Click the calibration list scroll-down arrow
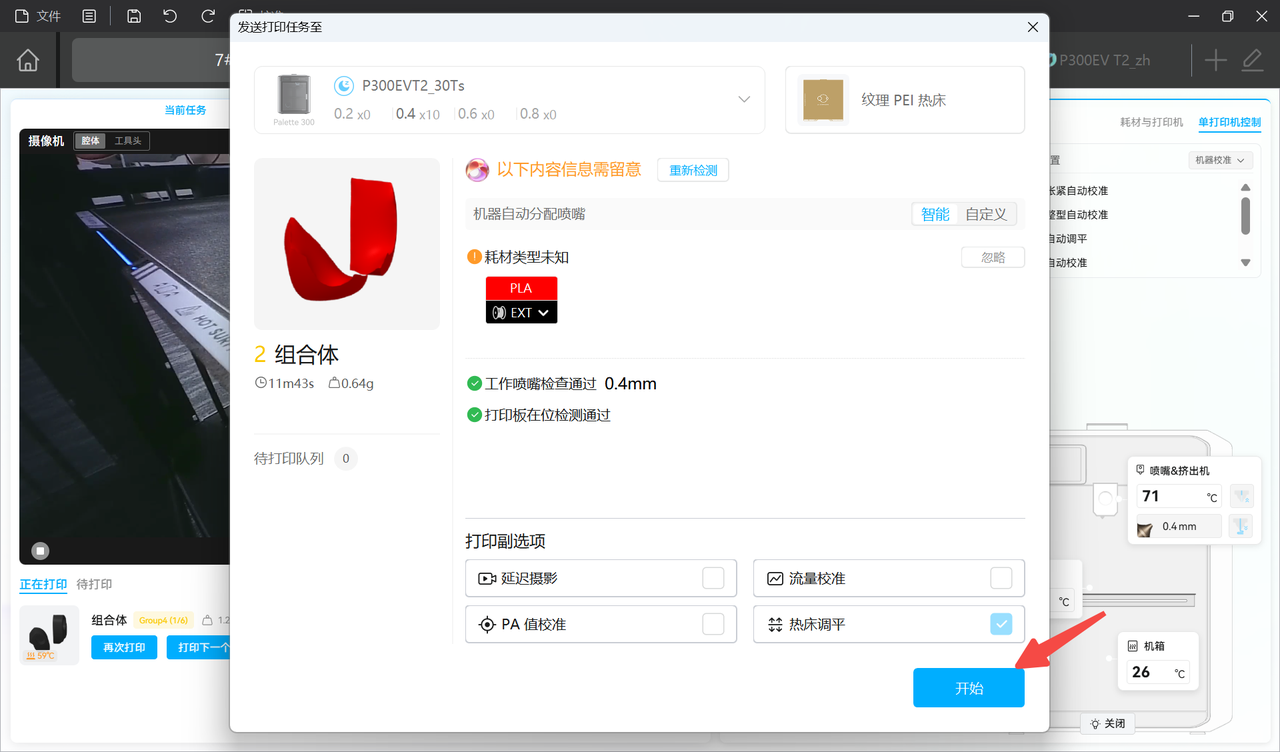This screenshot has height=752, width=1280. point(1245,263)
